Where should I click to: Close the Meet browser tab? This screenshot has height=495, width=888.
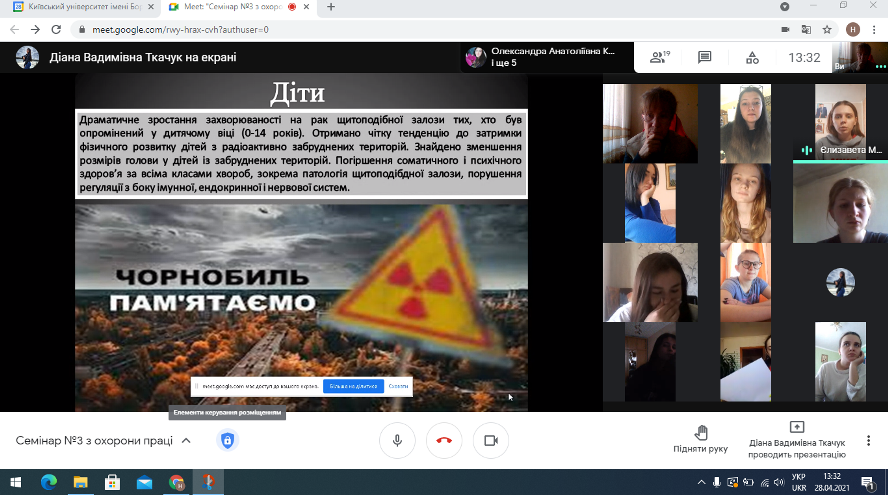306,7
